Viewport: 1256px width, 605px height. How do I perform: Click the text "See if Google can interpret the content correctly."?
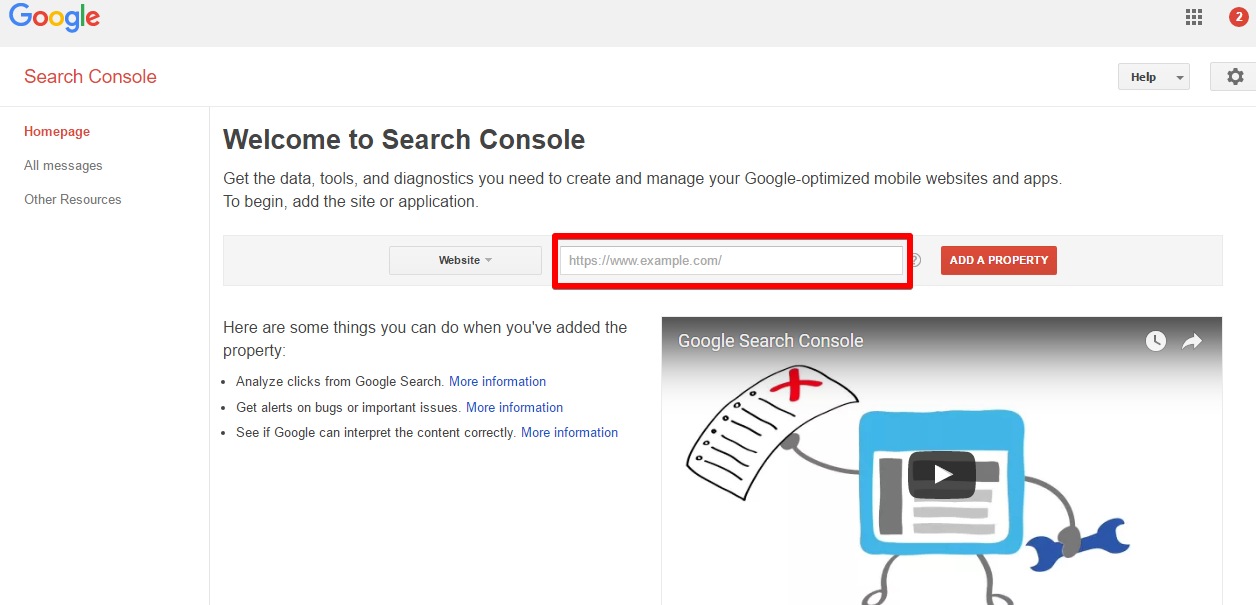(x=376, y=433)
